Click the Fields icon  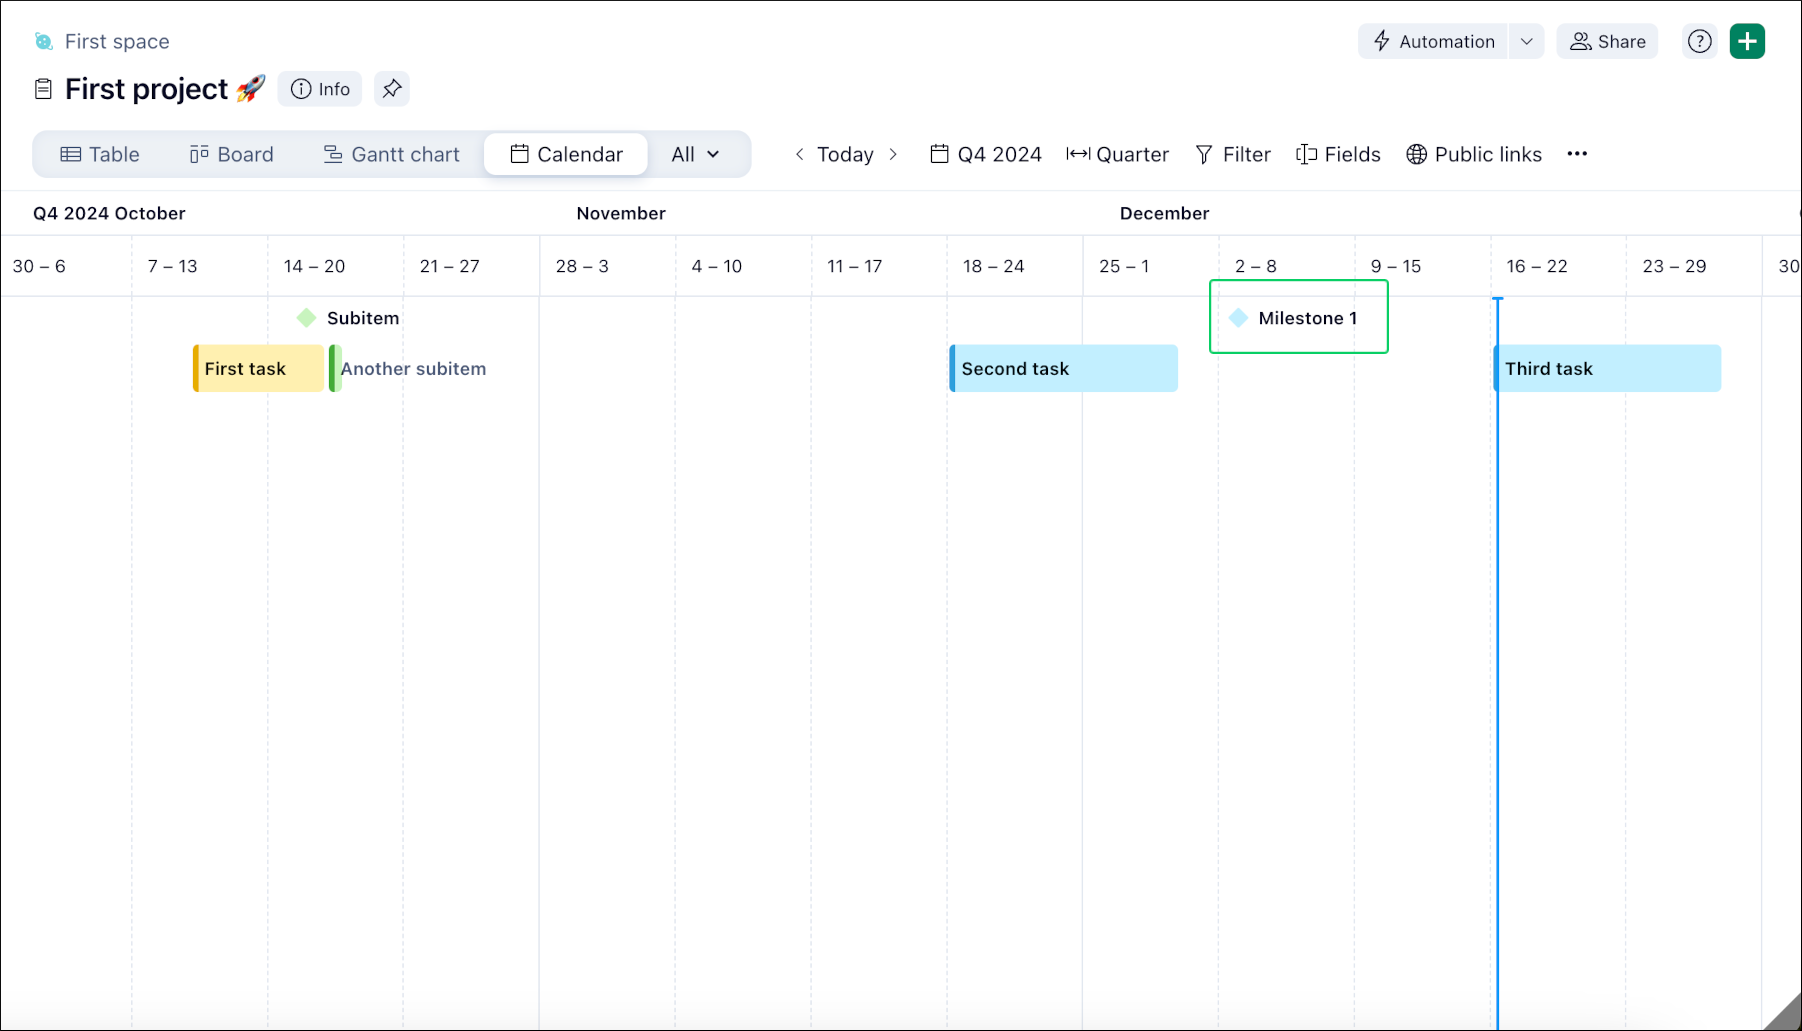click(1306, 154)
